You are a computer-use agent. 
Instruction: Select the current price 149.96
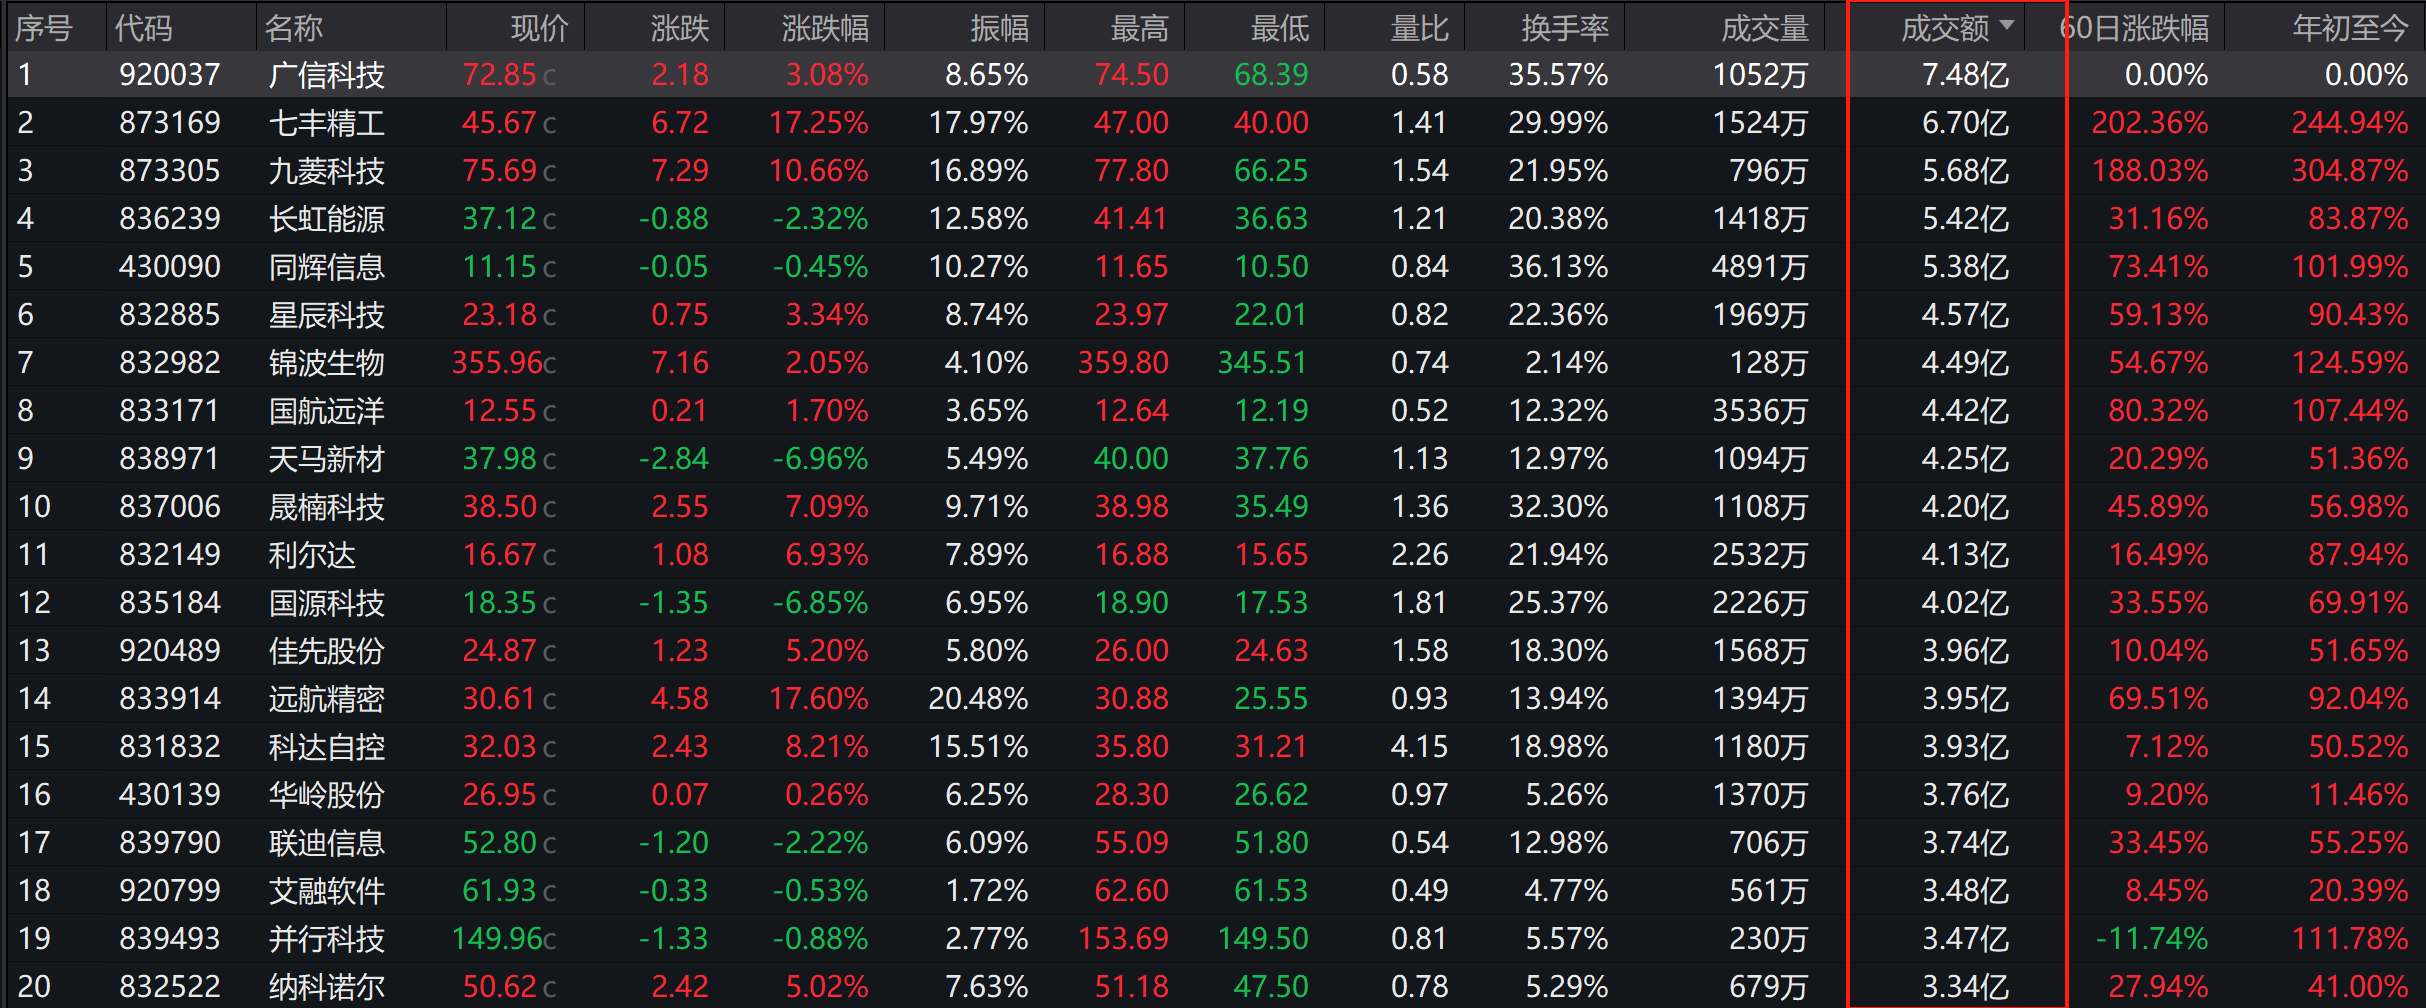coord(497,939)
